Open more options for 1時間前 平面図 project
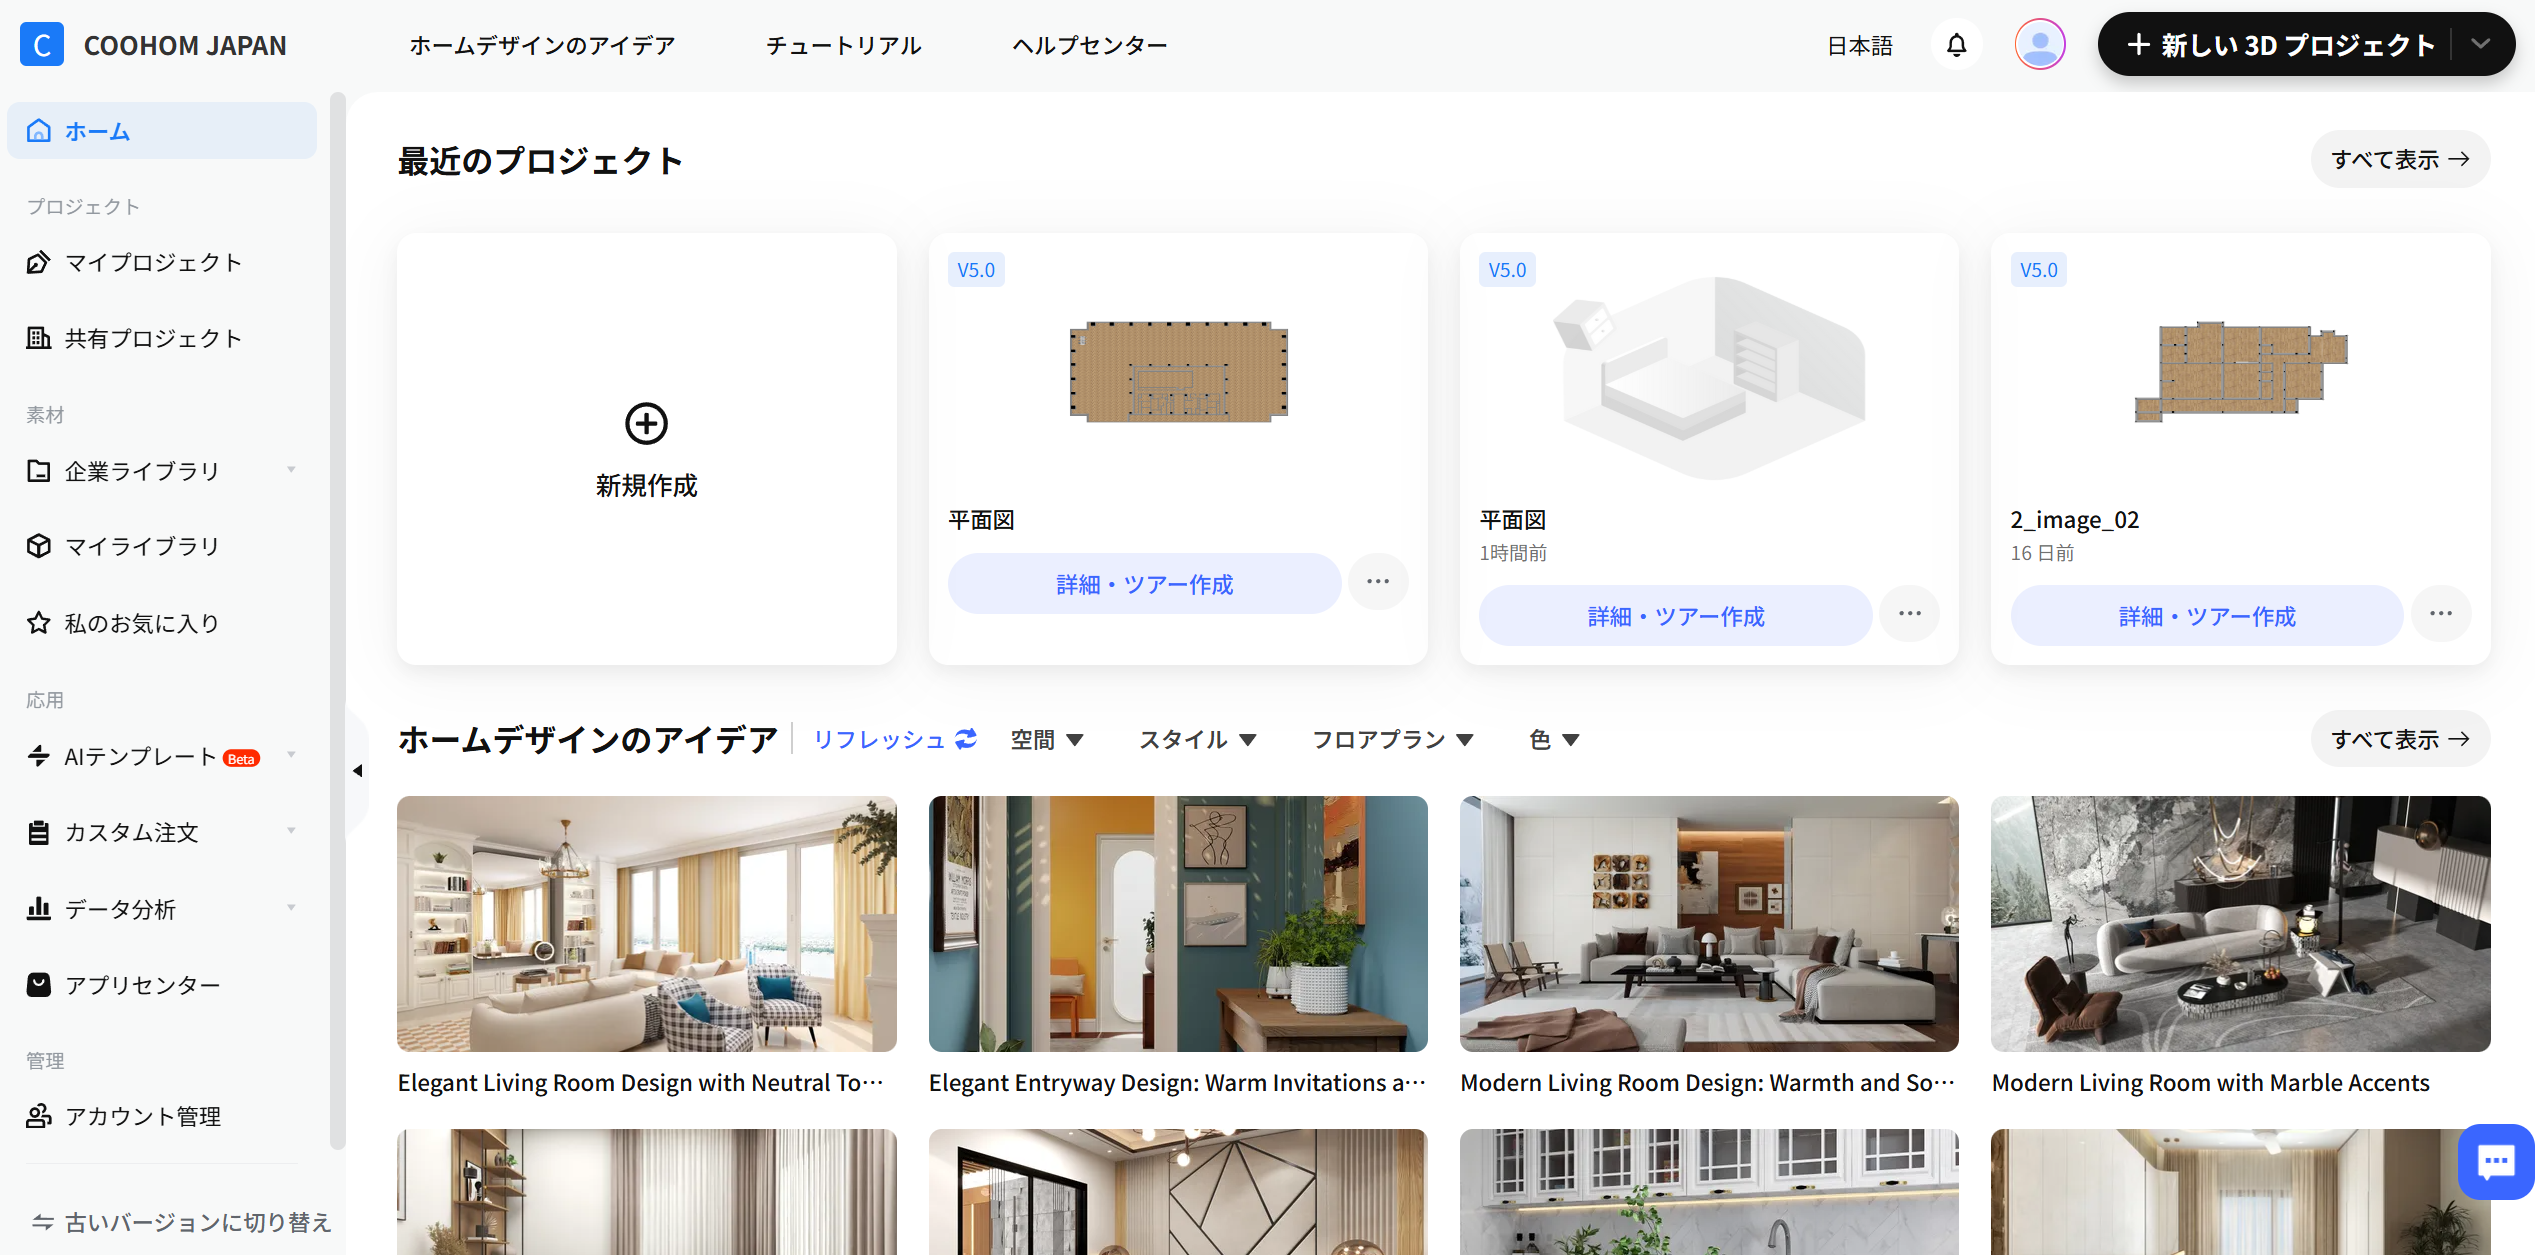This screenshot has width=2535, height=1255. tap(1910, 614)
